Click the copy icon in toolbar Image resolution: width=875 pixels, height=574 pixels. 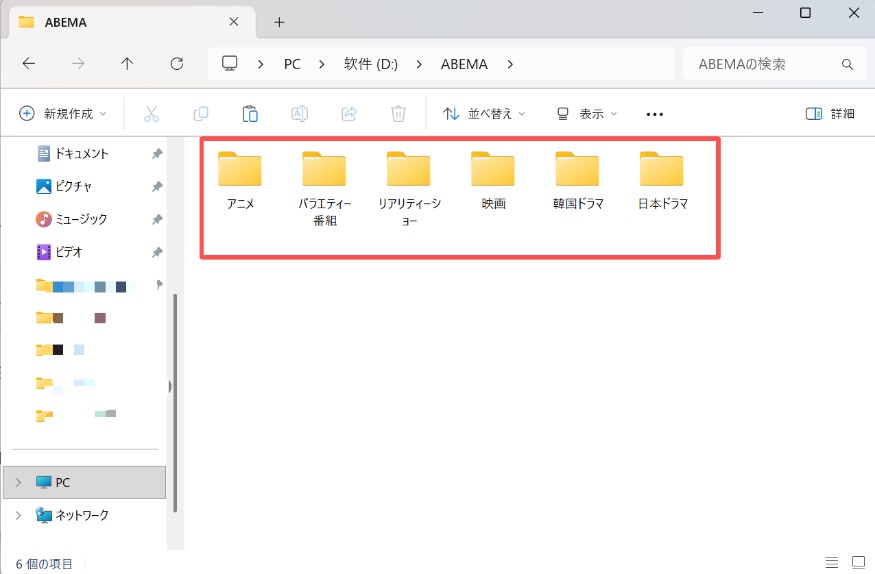click(201, 114)
